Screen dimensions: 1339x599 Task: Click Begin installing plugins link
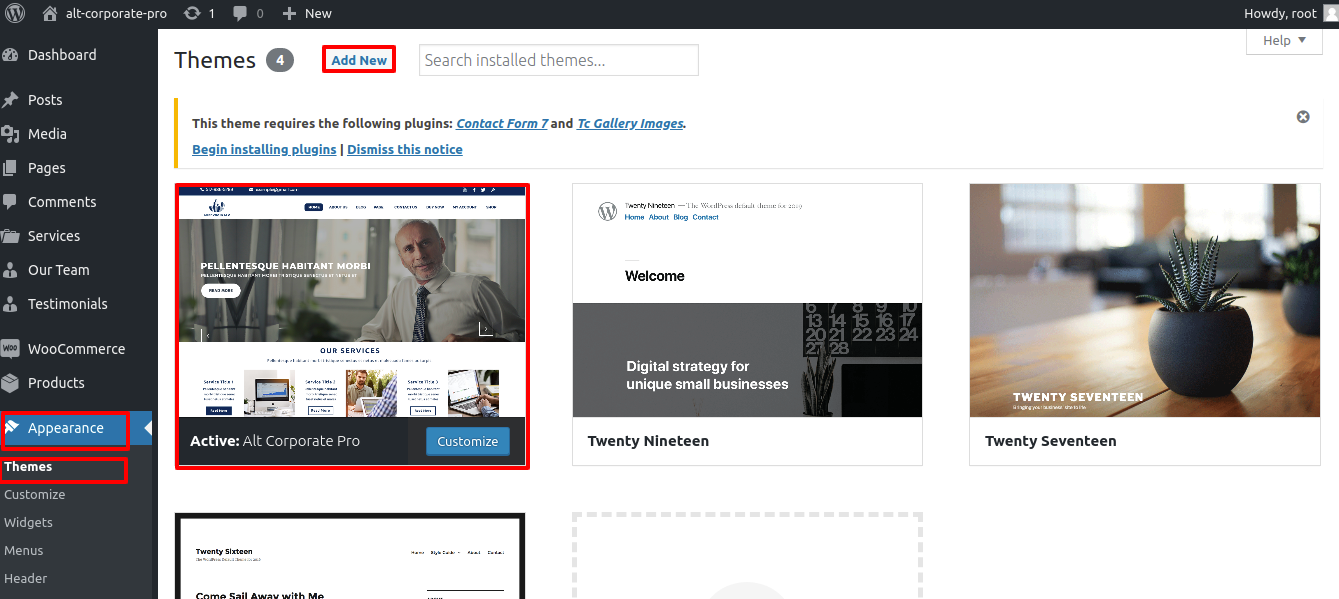pyautogui.click(x=264, y=149)
